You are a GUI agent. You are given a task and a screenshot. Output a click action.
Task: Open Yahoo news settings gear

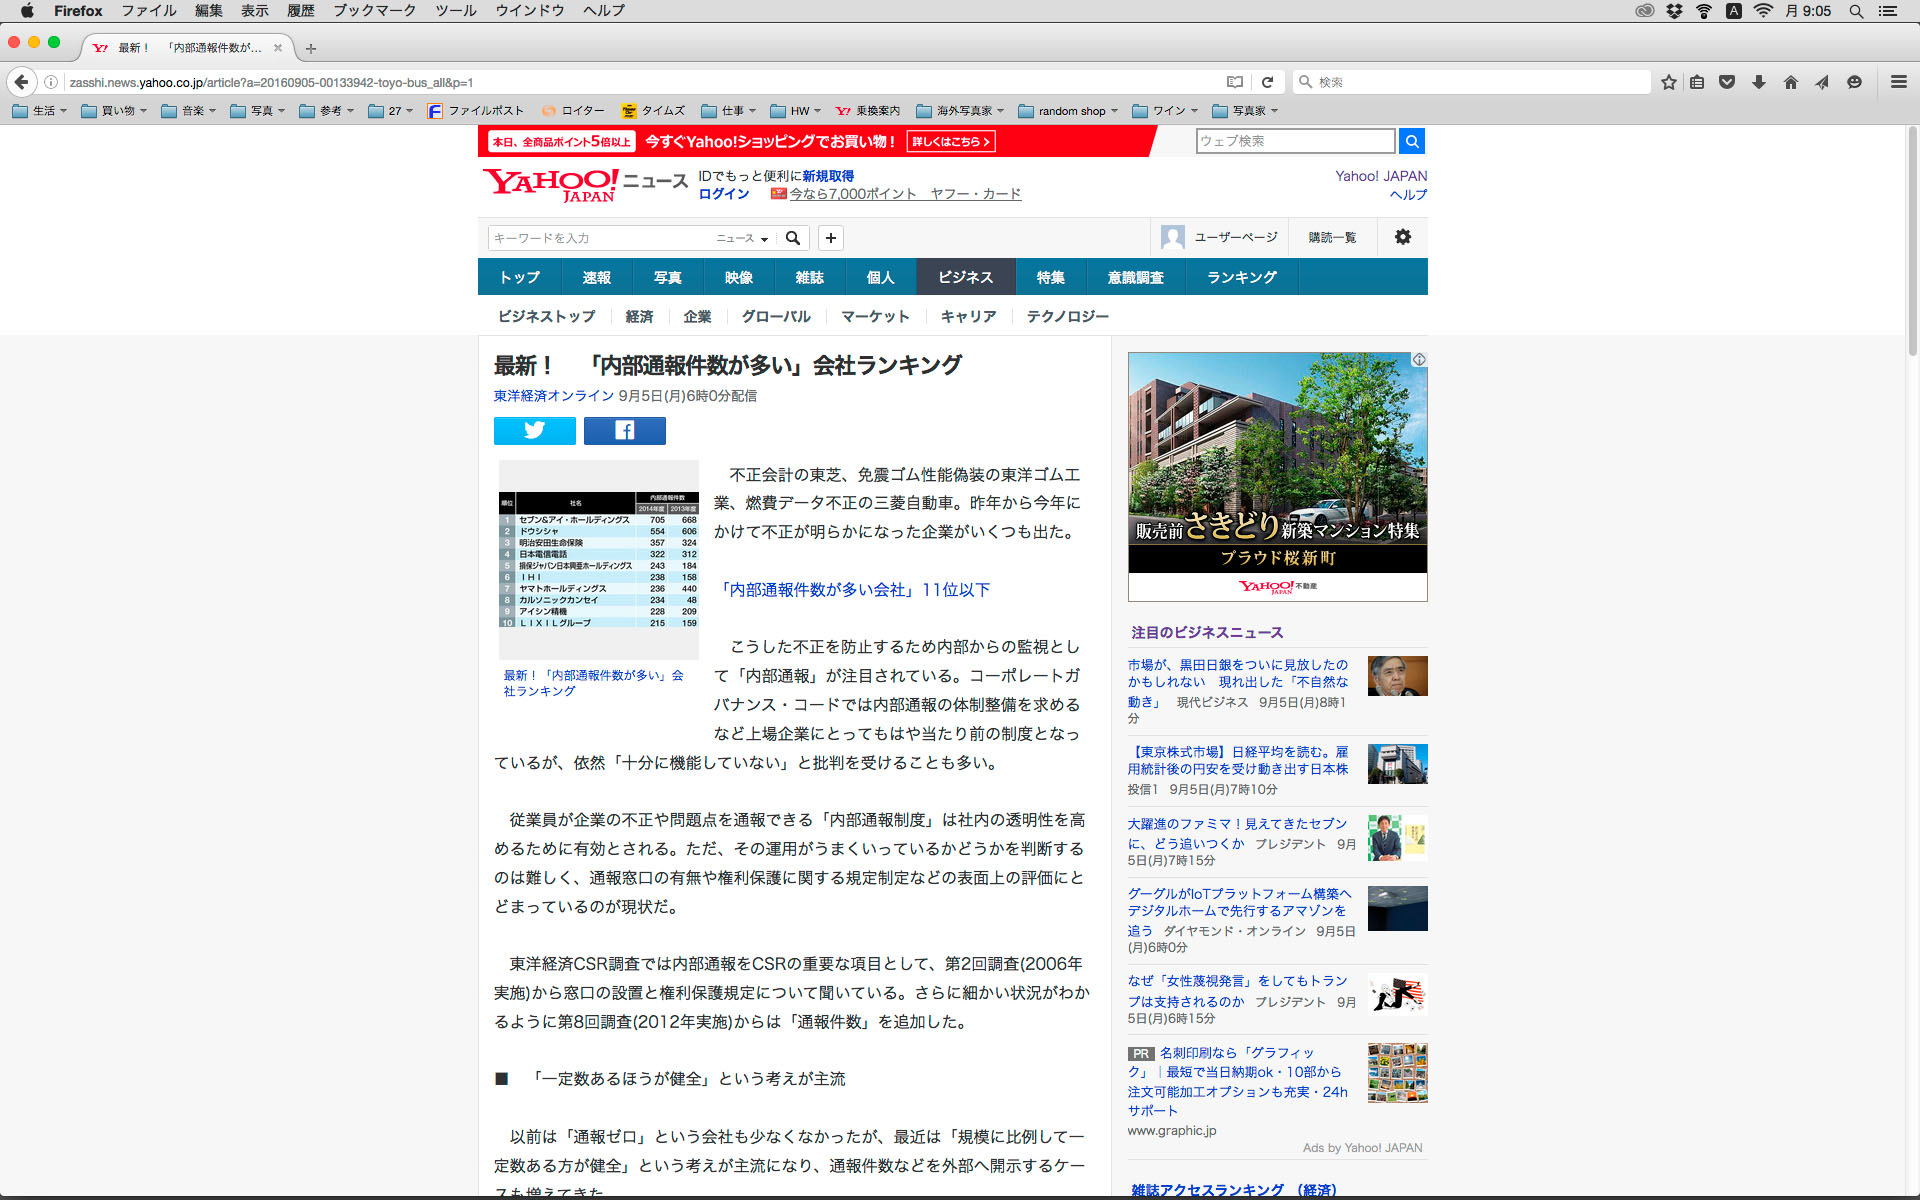(1402, 237)
